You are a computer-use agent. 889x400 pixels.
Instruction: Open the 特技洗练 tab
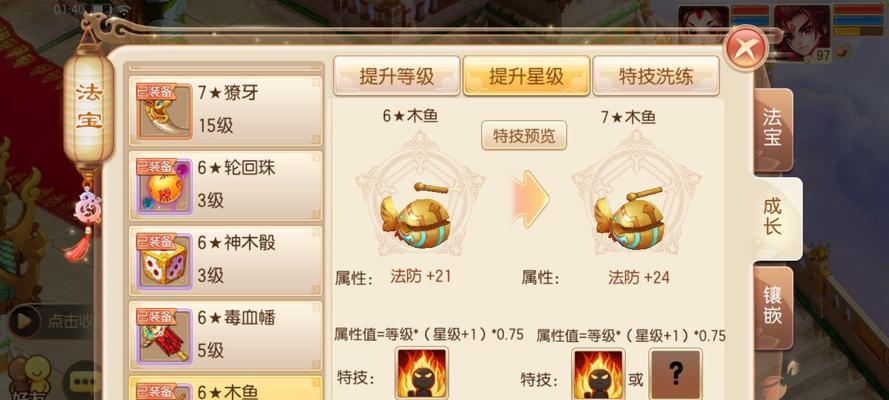tap(656, 76)
